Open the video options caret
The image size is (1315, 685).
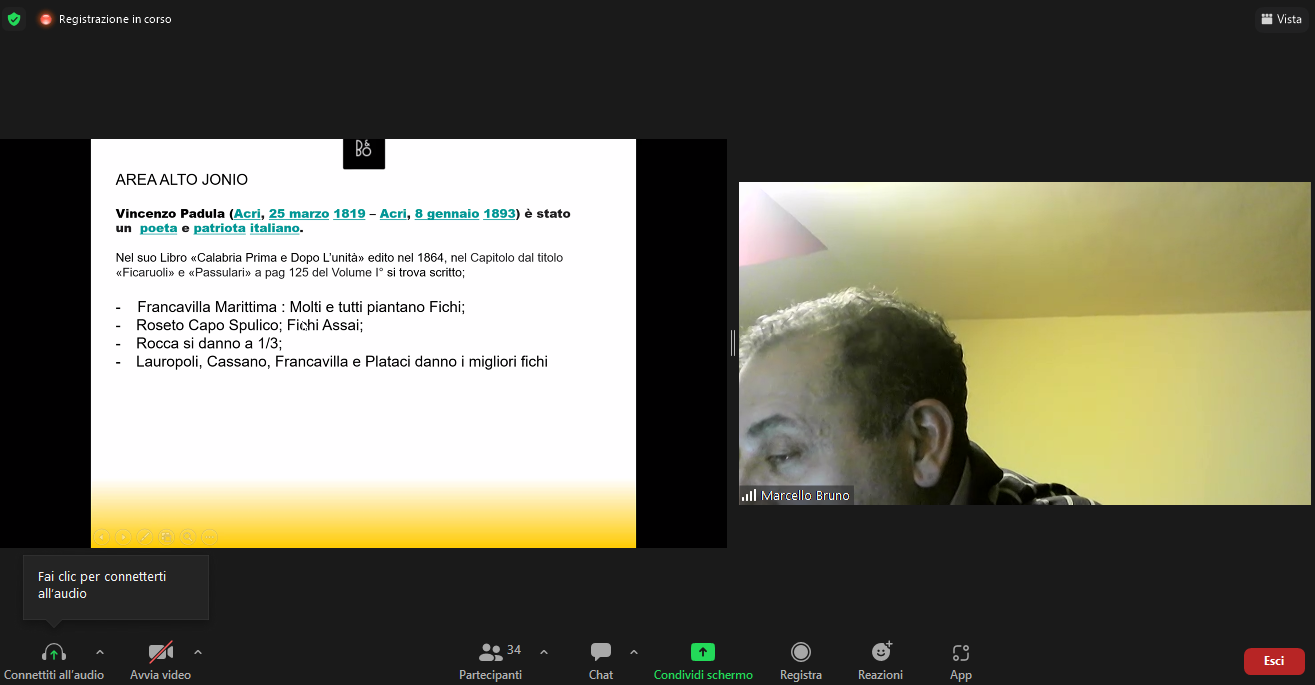click(198, 652)
